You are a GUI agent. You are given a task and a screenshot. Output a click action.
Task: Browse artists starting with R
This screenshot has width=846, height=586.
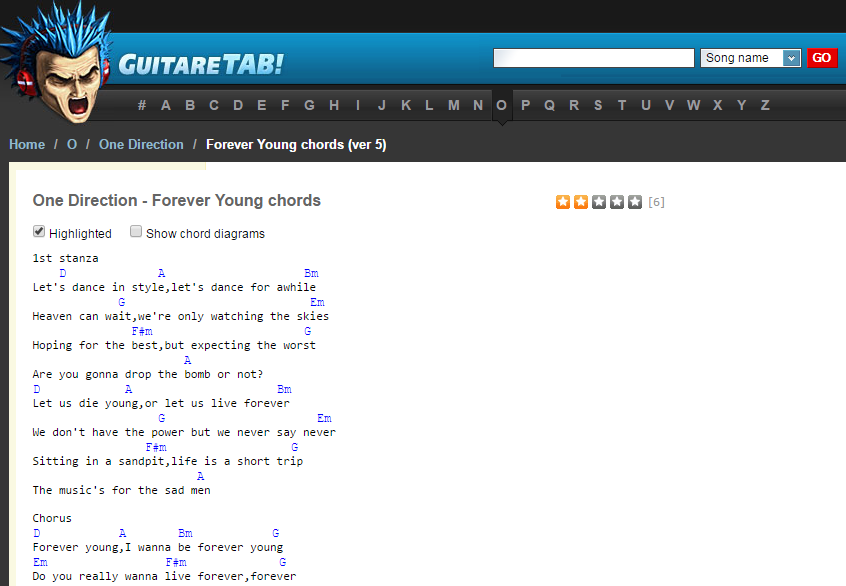pyautogui.click(x=574, y=105)
